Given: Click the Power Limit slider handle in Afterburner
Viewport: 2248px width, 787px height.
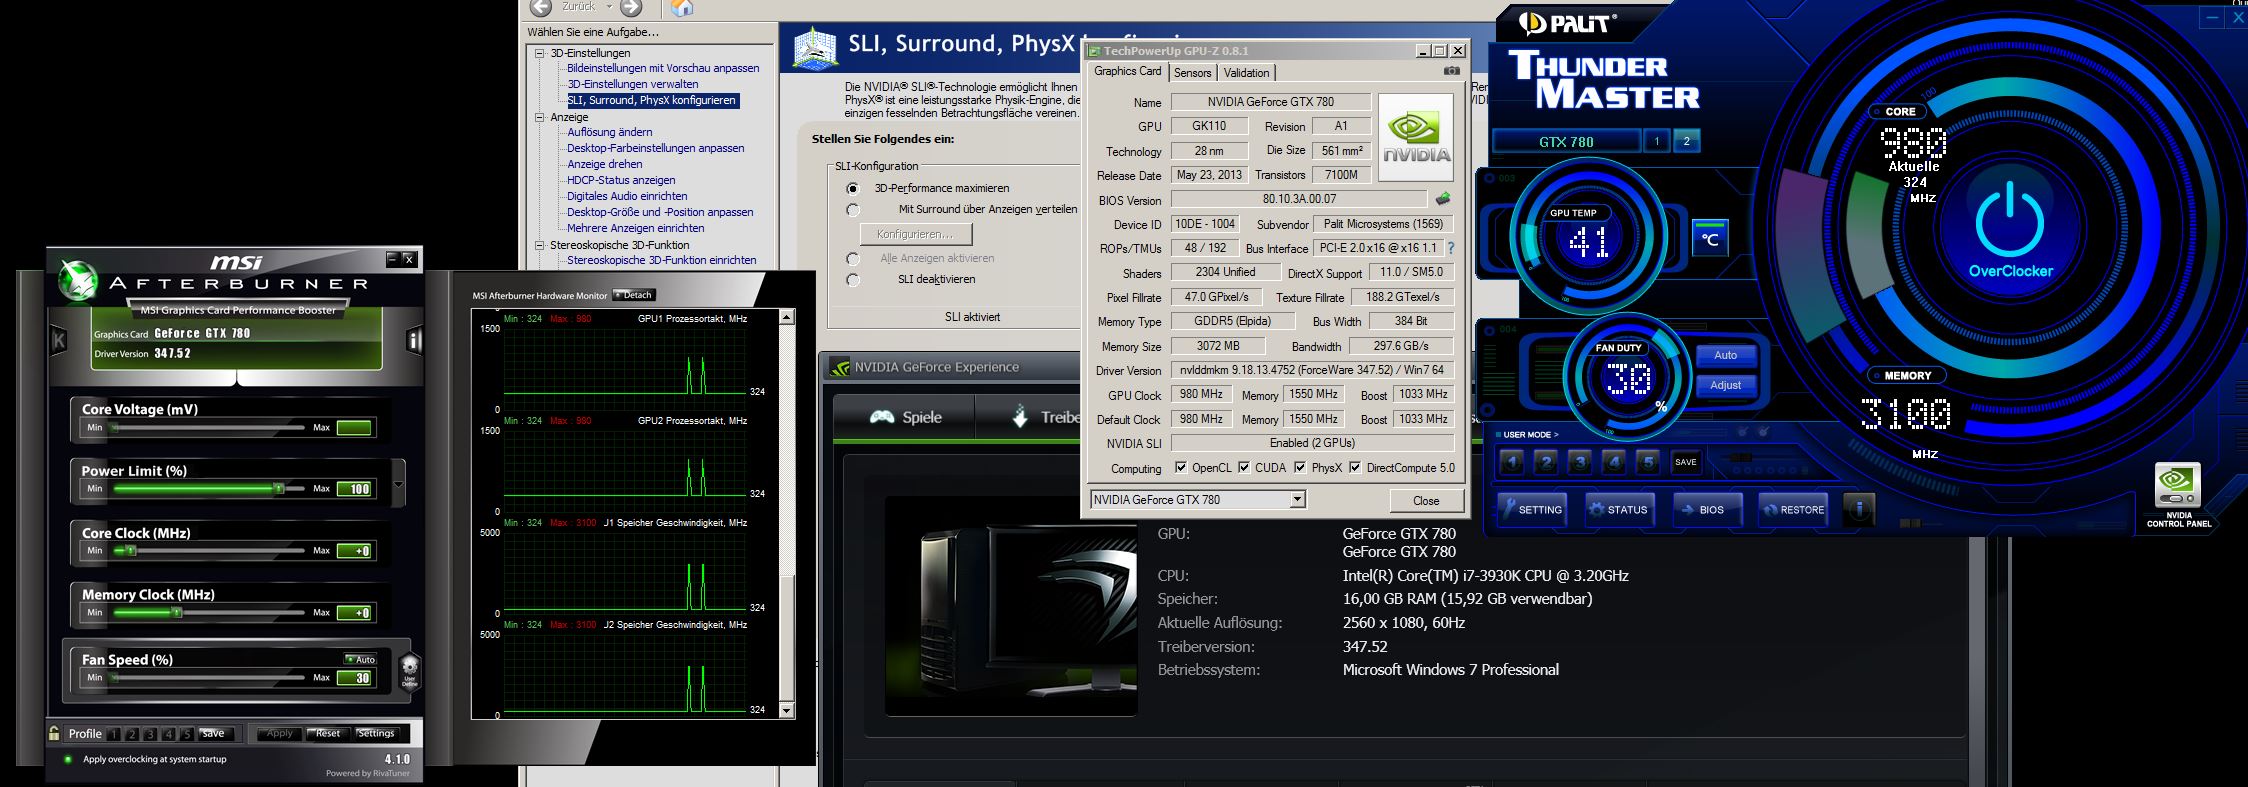Looking at the screenshot, I should click(x=279, y=488).
